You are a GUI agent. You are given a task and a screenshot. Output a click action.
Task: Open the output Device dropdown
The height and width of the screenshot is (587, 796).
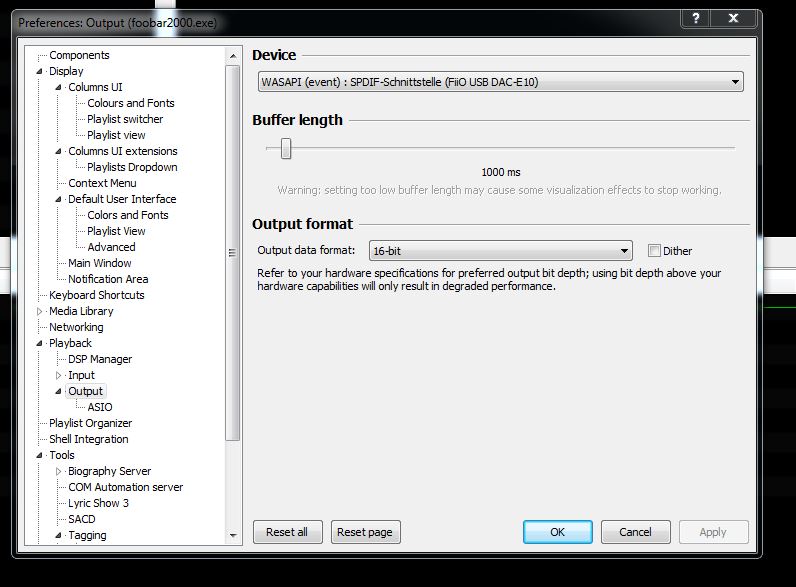(x=500, y=82)
